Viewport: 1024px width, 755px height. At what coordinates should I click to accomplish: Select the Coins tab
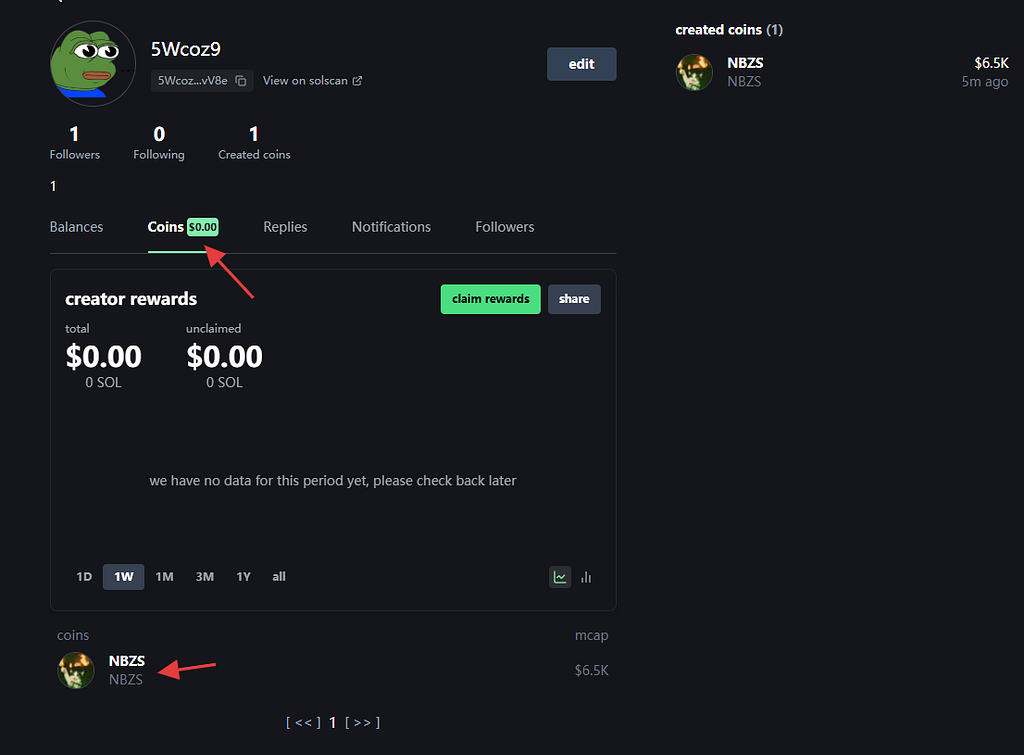(166, 227)
